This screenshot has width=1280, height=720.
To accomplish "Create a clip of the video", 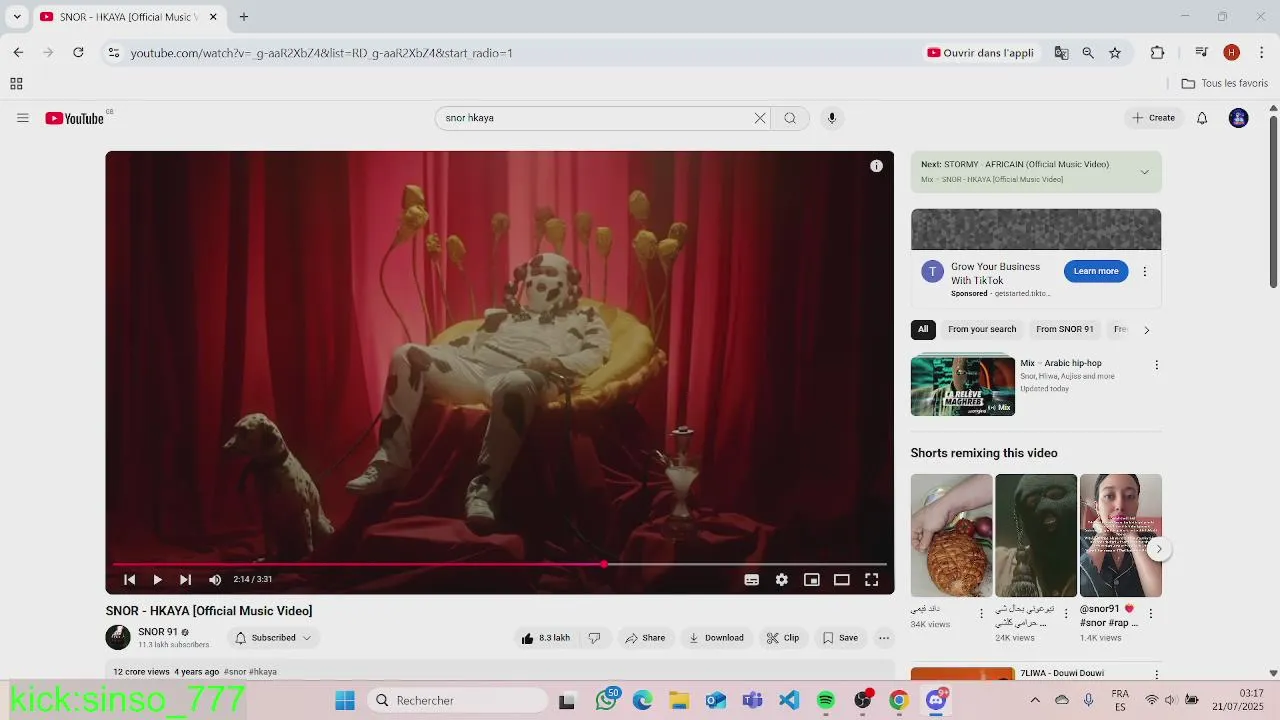I will click(x=783, y=638).
